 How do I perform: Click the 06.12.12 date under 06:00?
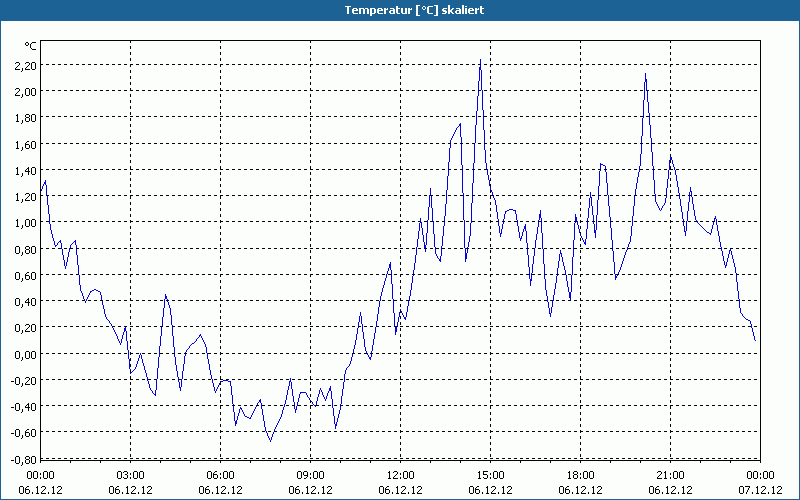tap(220, 490)
